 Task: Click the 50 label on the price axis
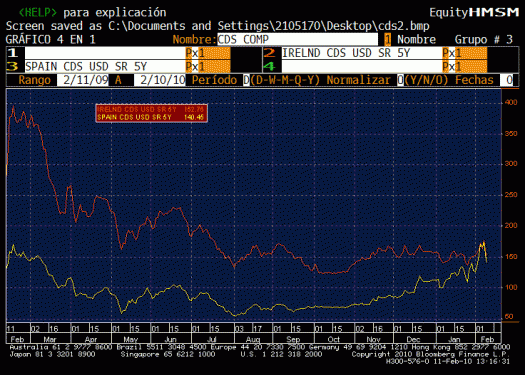click(x=509, y=317)
